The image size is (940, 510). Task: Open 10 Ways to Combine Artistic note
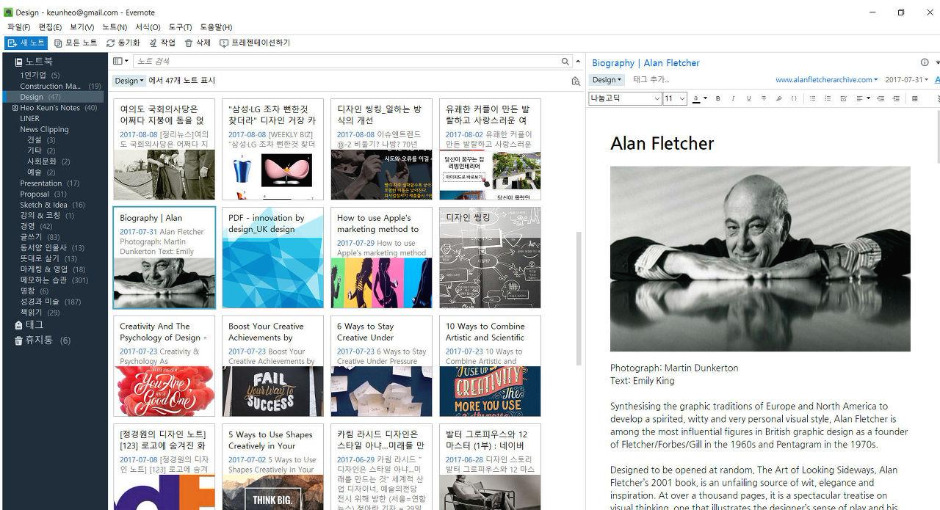(490, 366)
